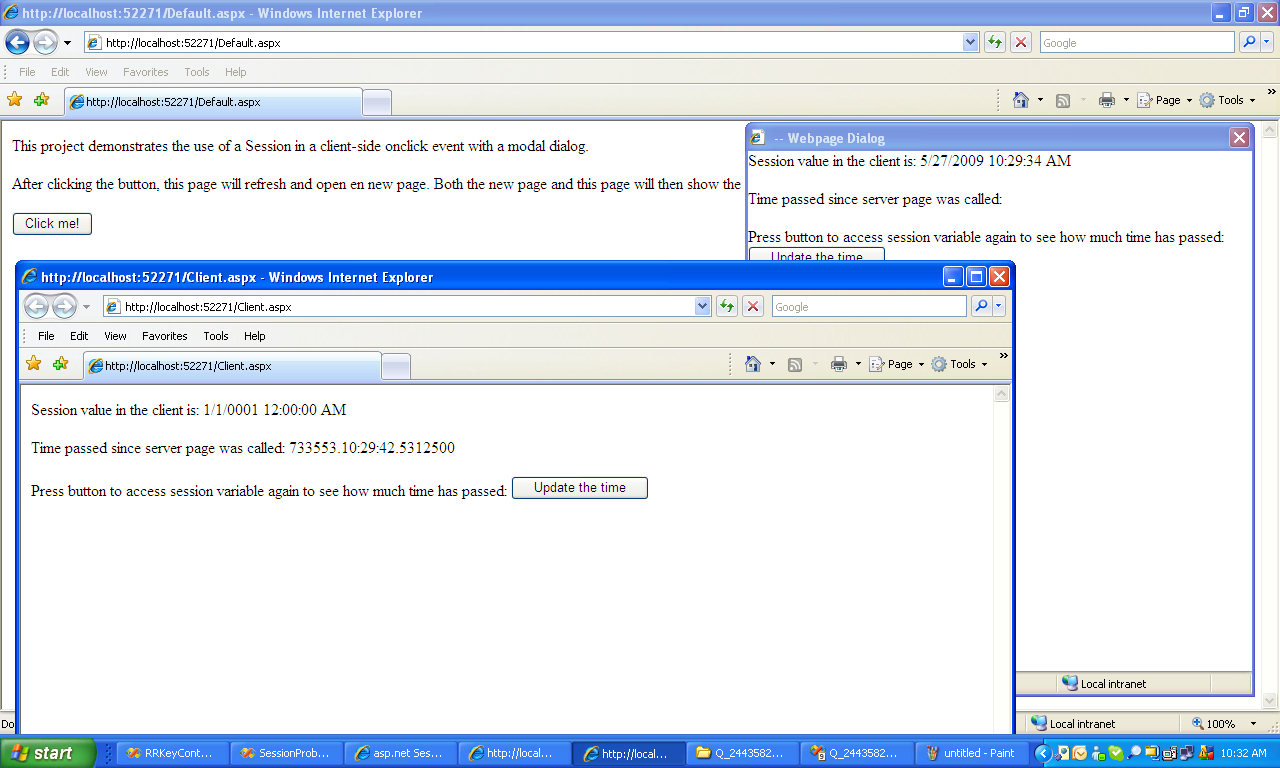Click inside the Google search box
This screenshot has width=1280, height=768.
click(868, 306)
